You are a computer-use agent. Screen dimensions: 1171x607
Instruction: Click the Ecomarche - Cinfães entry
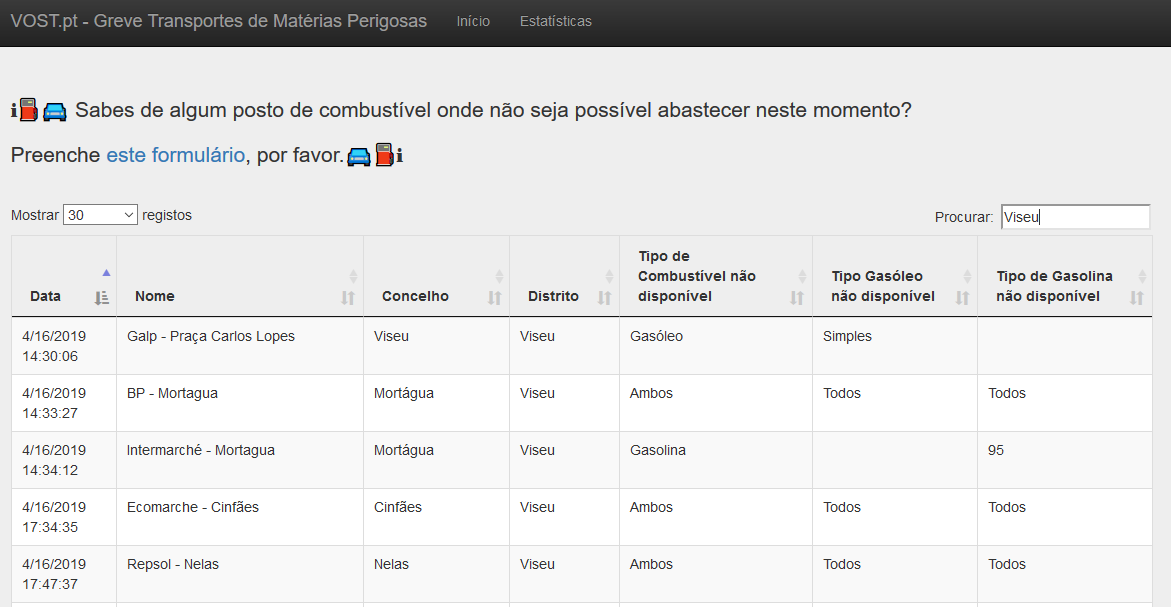click(192, 508)
